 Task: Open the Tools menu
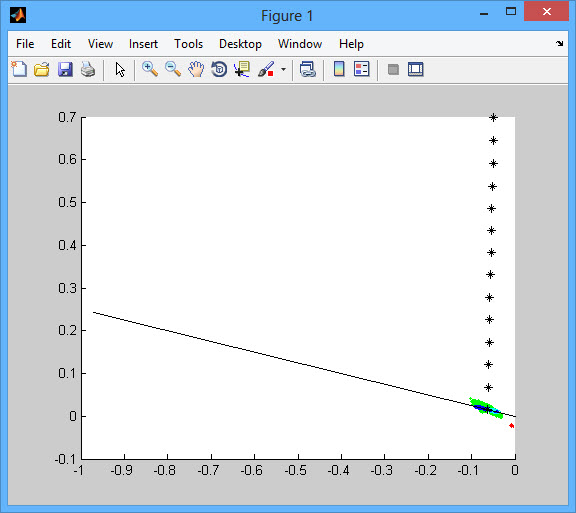pos(188,44)
